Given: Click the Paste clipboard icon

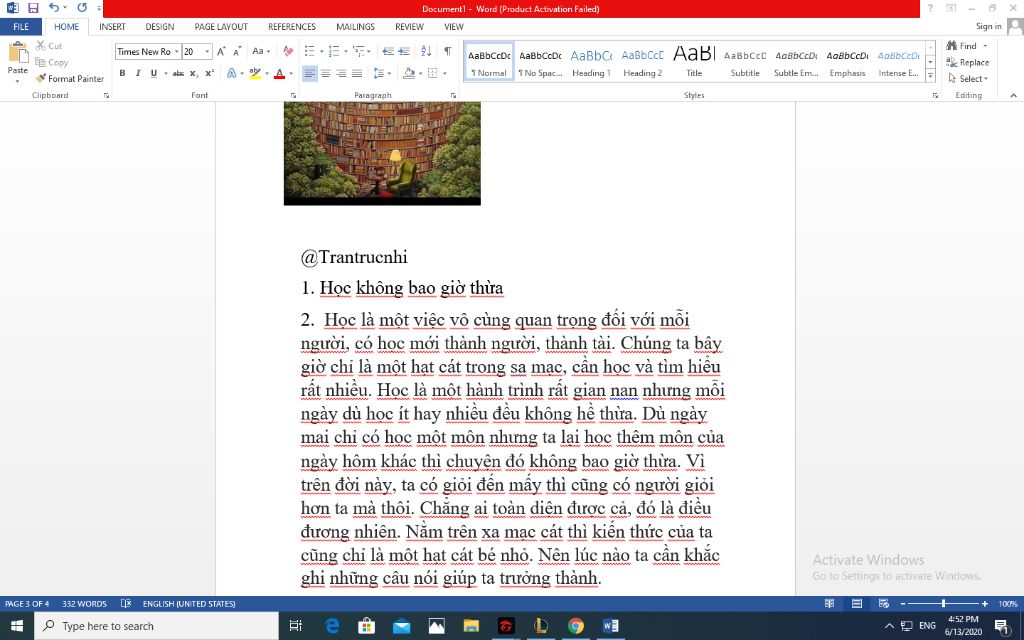Looking at the screenshot, I should pyautogui.click(x=18, y=52).
